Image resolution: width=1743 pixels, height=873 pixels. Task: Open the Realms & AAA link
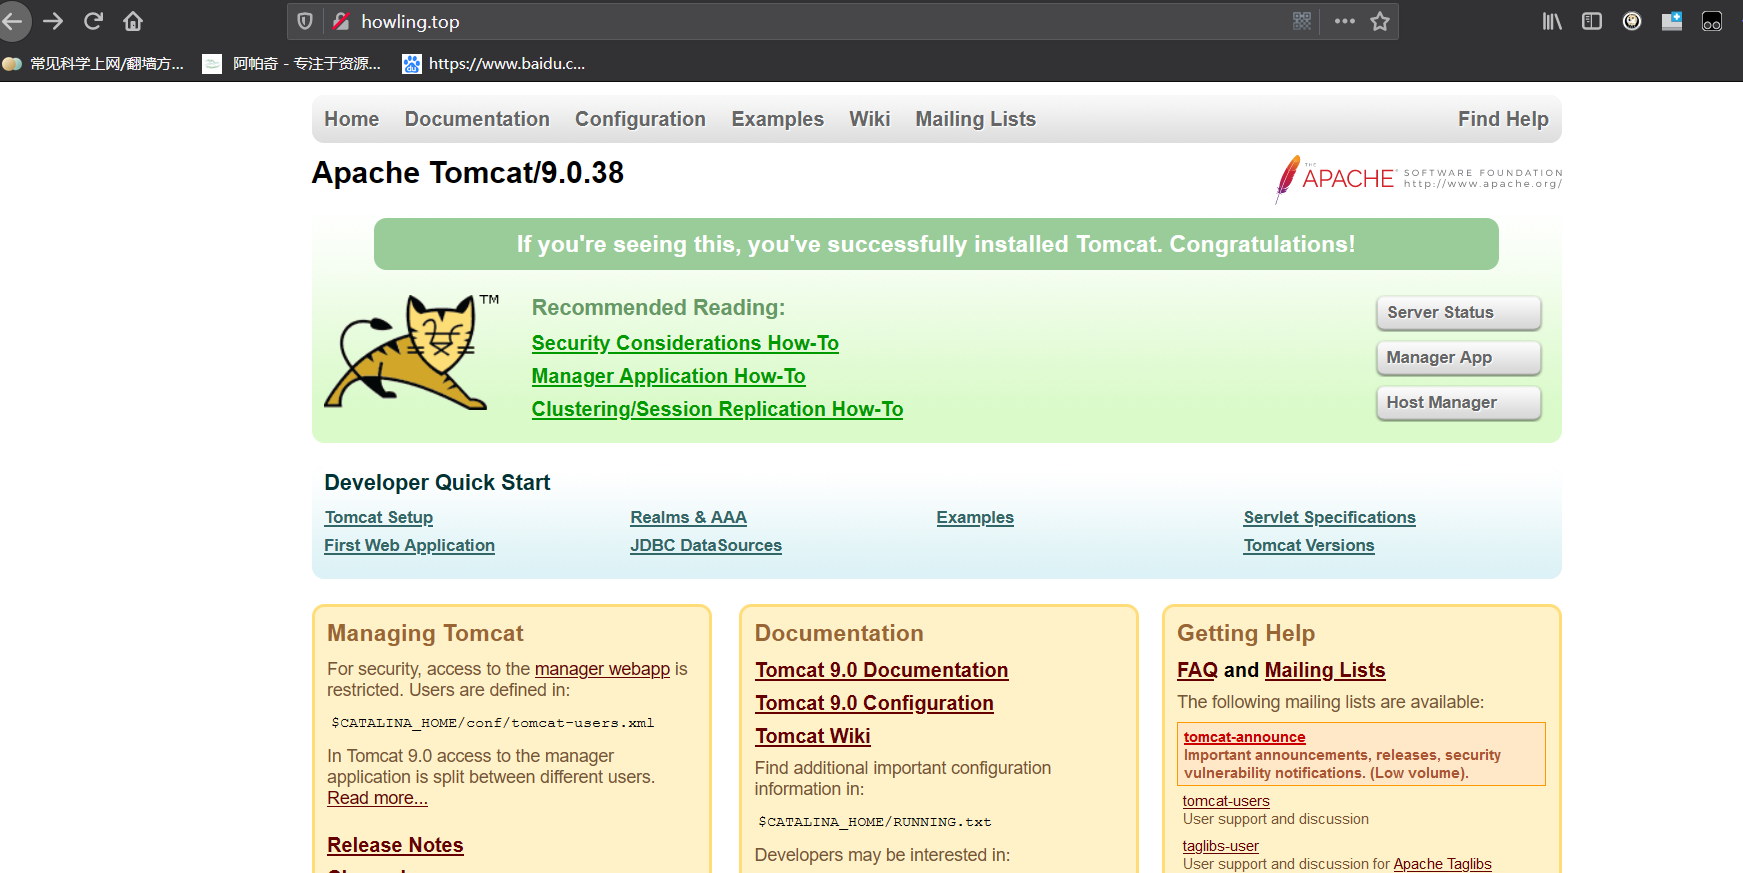[688, 517]
